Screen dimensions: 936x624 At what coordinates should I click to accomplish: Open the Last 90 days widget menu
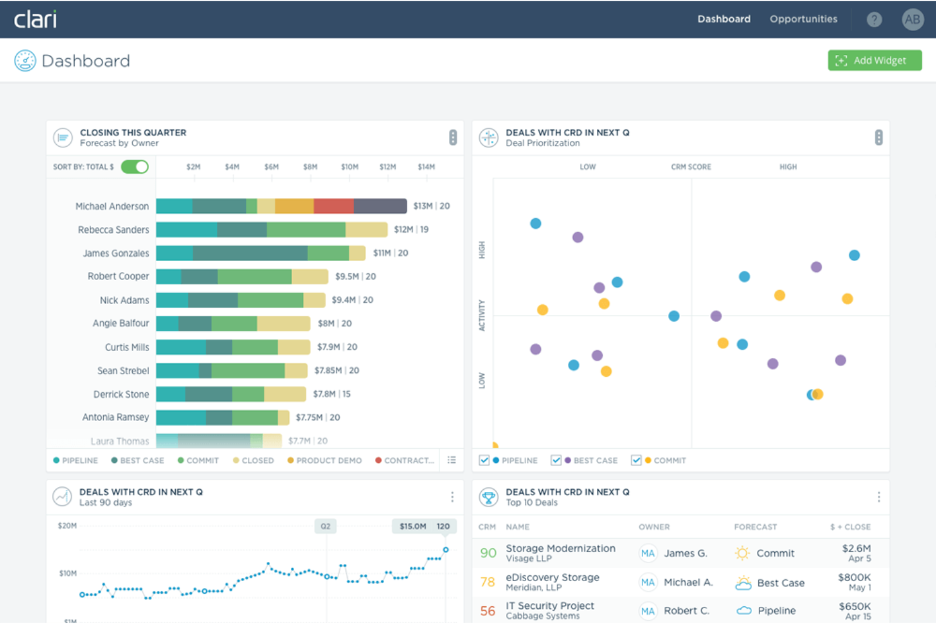coord(452,496)
